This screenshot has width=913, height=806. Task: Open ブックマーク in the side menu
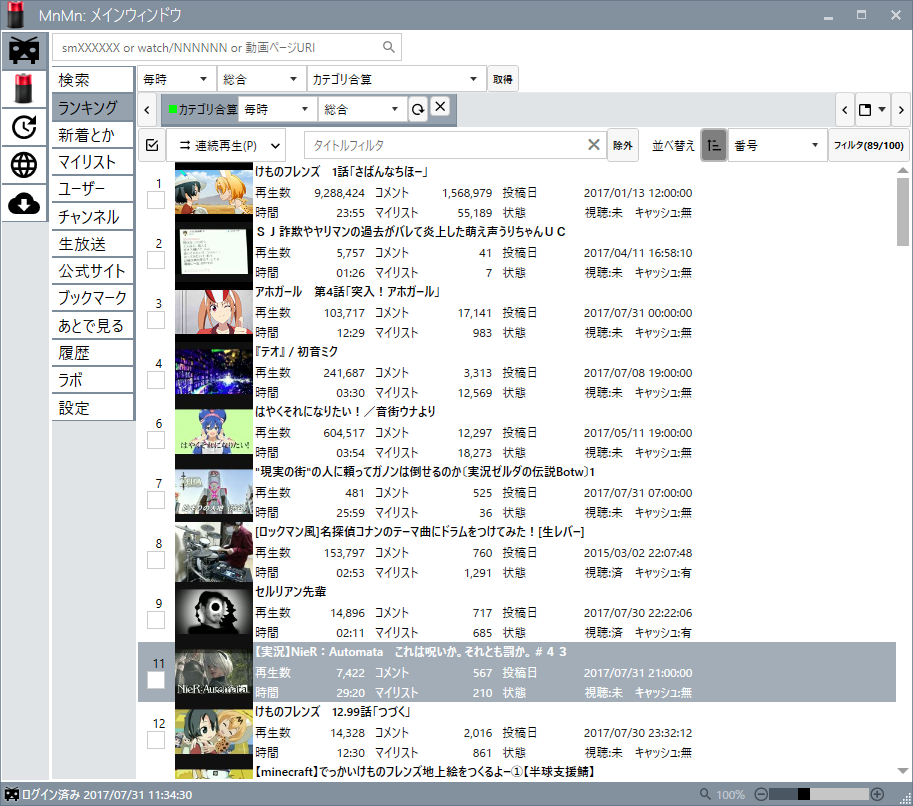[x=93, y=298]
